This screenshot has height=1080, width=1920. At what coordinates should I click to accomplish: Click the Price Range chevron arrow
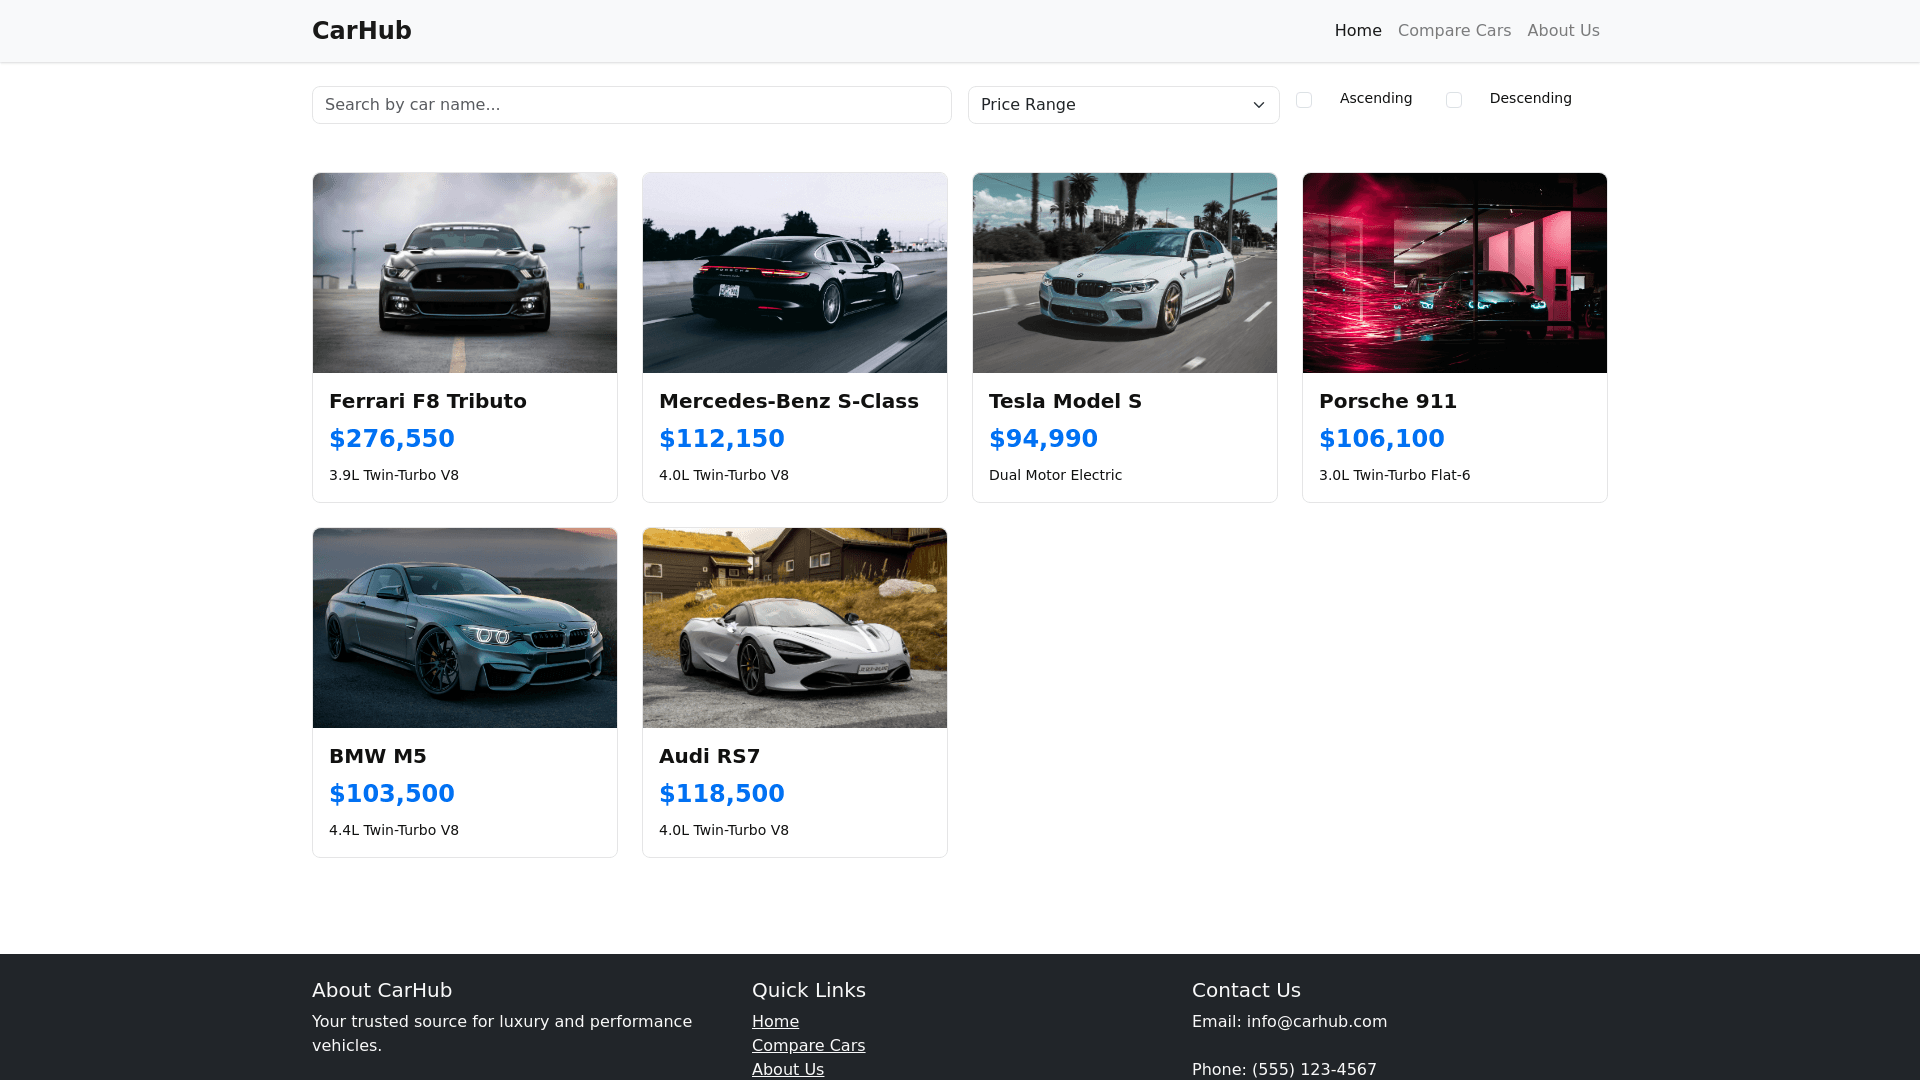coord(1259,105)
